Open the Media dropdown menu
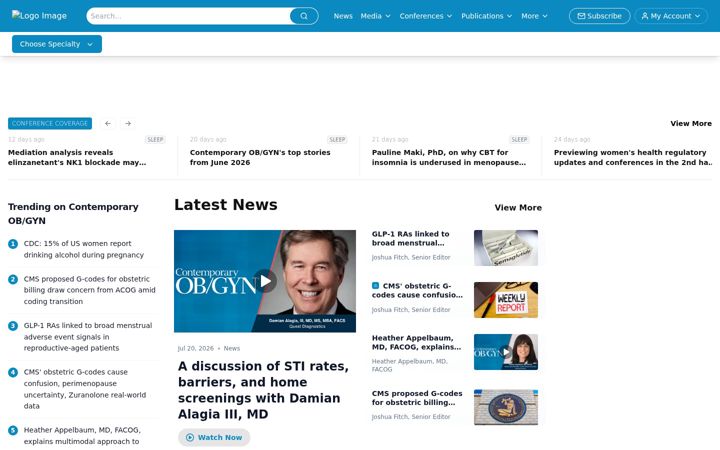 pyautogui.click(x=375, y=16)
